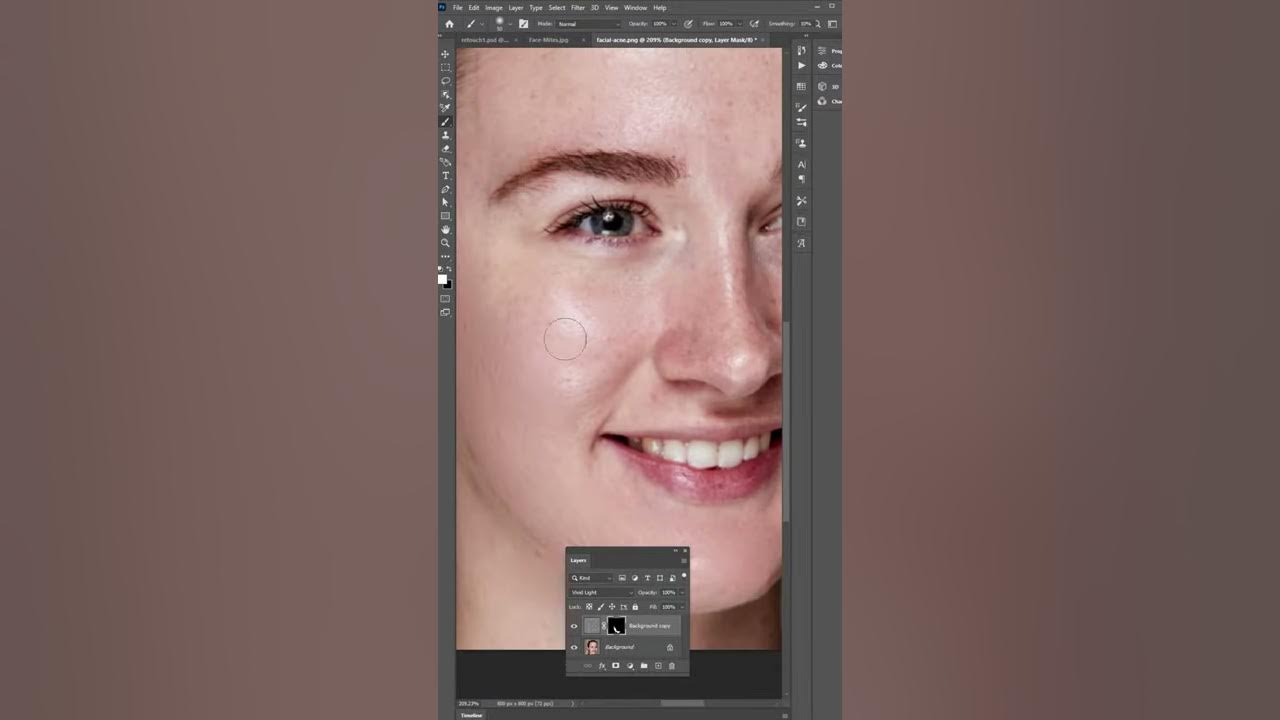This screenshot has height=720, width=1280.
Task: Open the tool preset picker arrow
Action: click(x=481, y=24)
